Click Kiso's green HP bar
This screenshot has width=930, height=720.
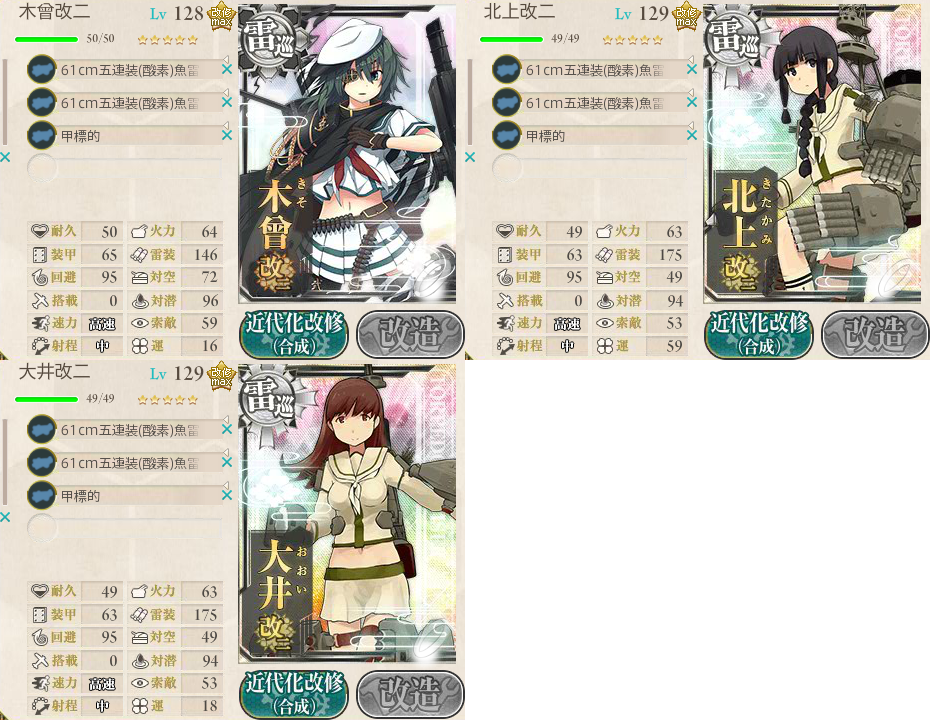tap(46, 40)
